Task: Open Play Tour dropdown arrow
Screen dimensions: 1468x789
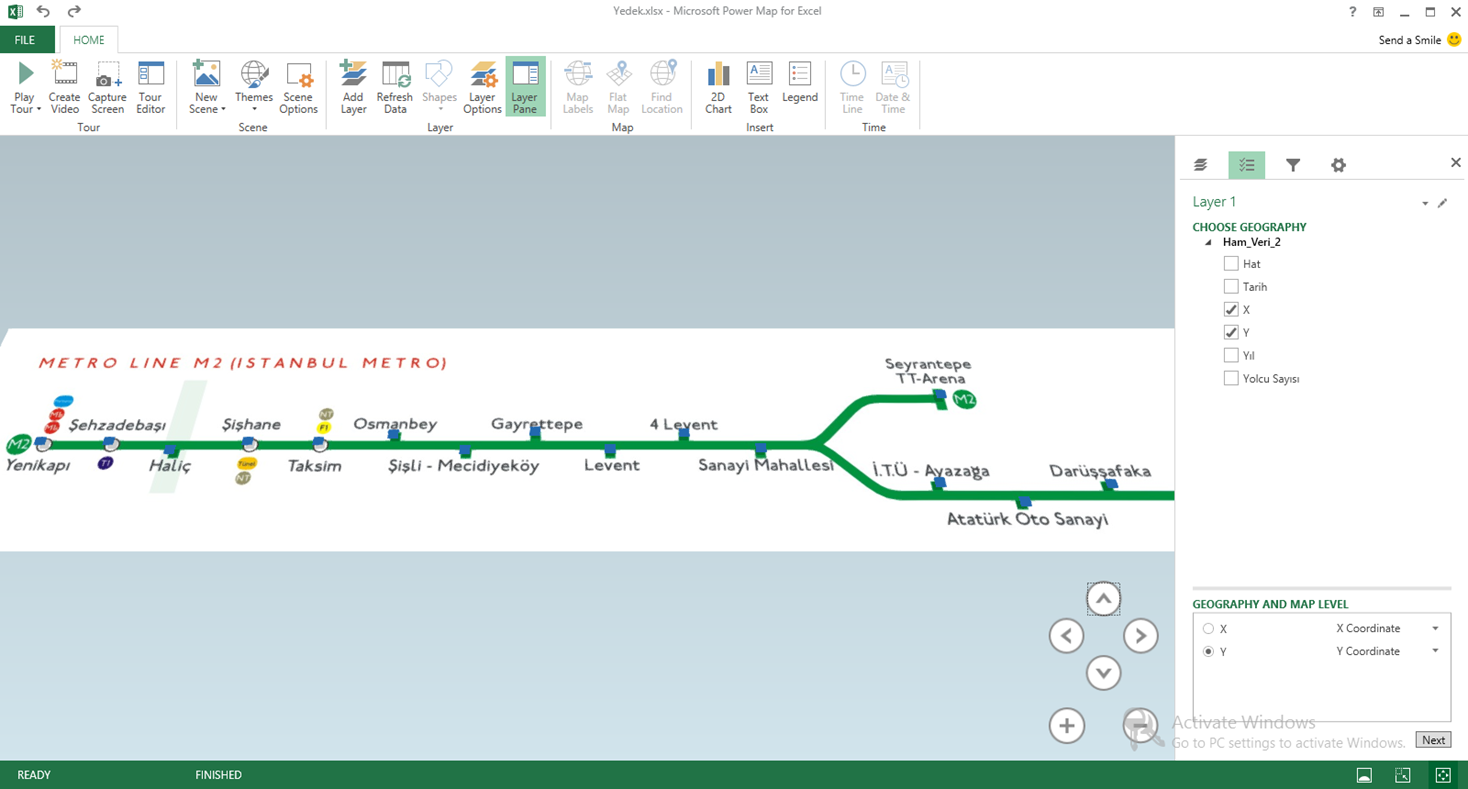Action: [39, 110]
